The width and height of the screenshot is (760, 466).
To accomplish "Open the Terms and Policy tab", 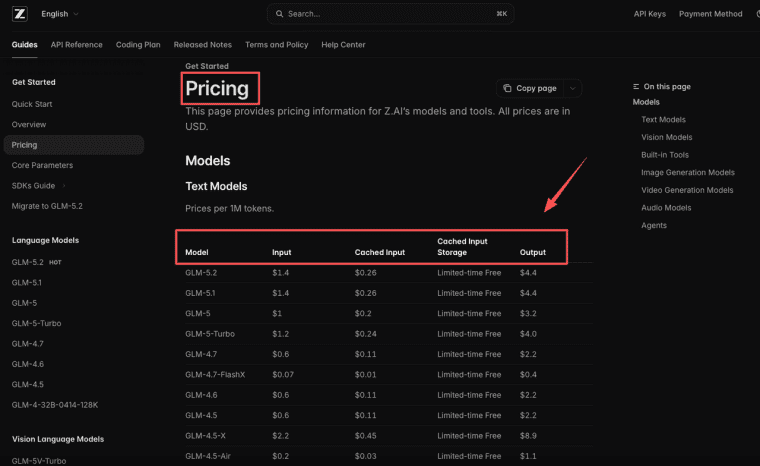I will pos(277,45).
